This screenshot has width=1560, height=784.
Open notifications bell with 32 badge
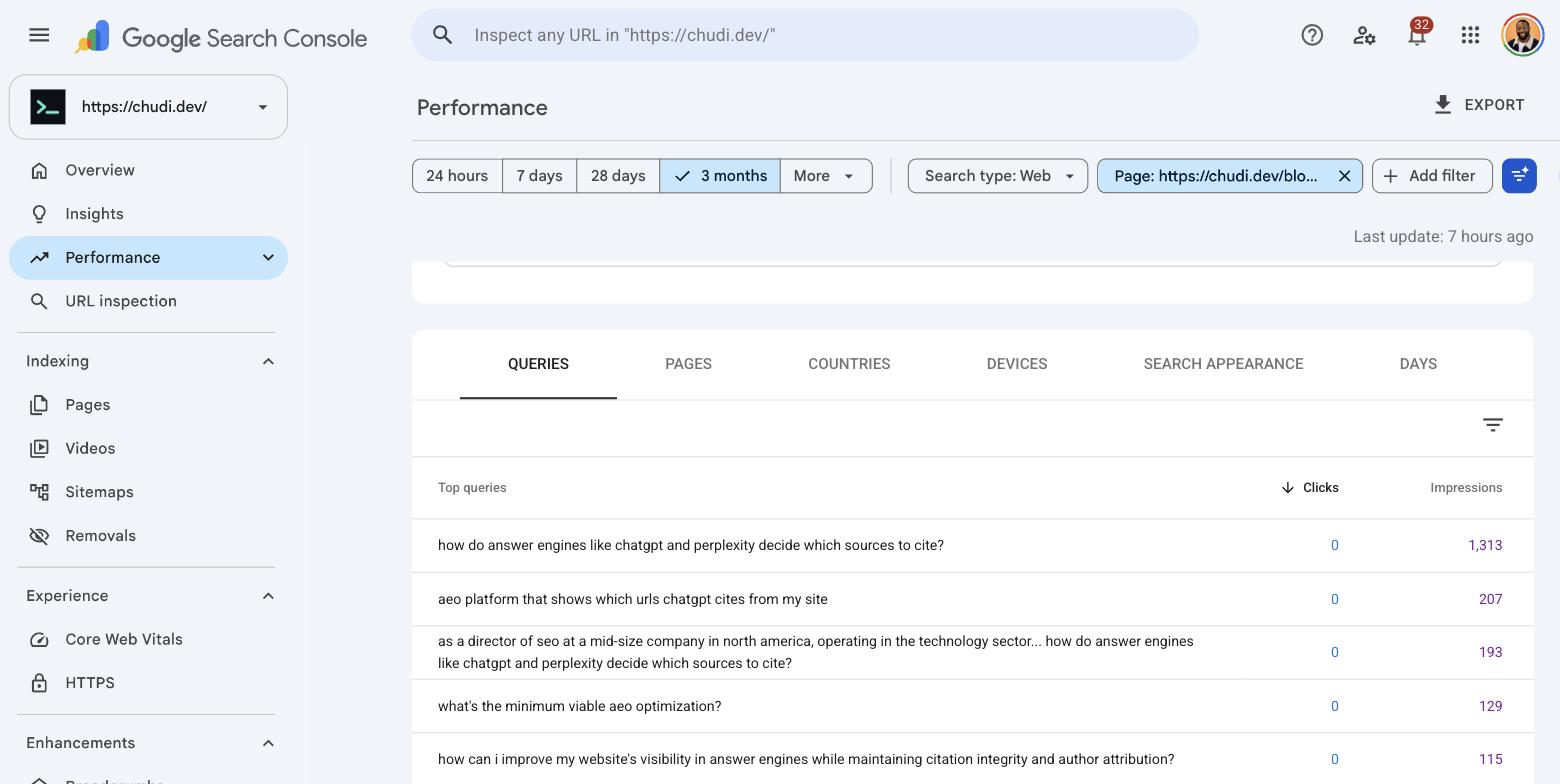1417,35
